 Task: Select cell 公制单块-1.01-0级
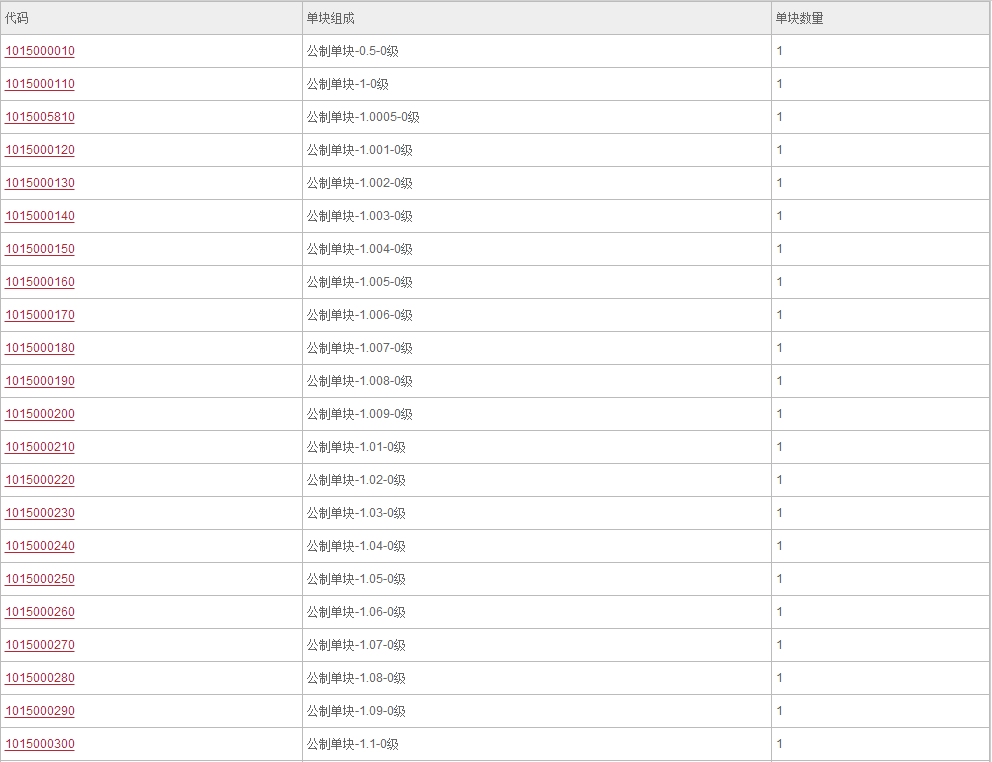(536, 447)
